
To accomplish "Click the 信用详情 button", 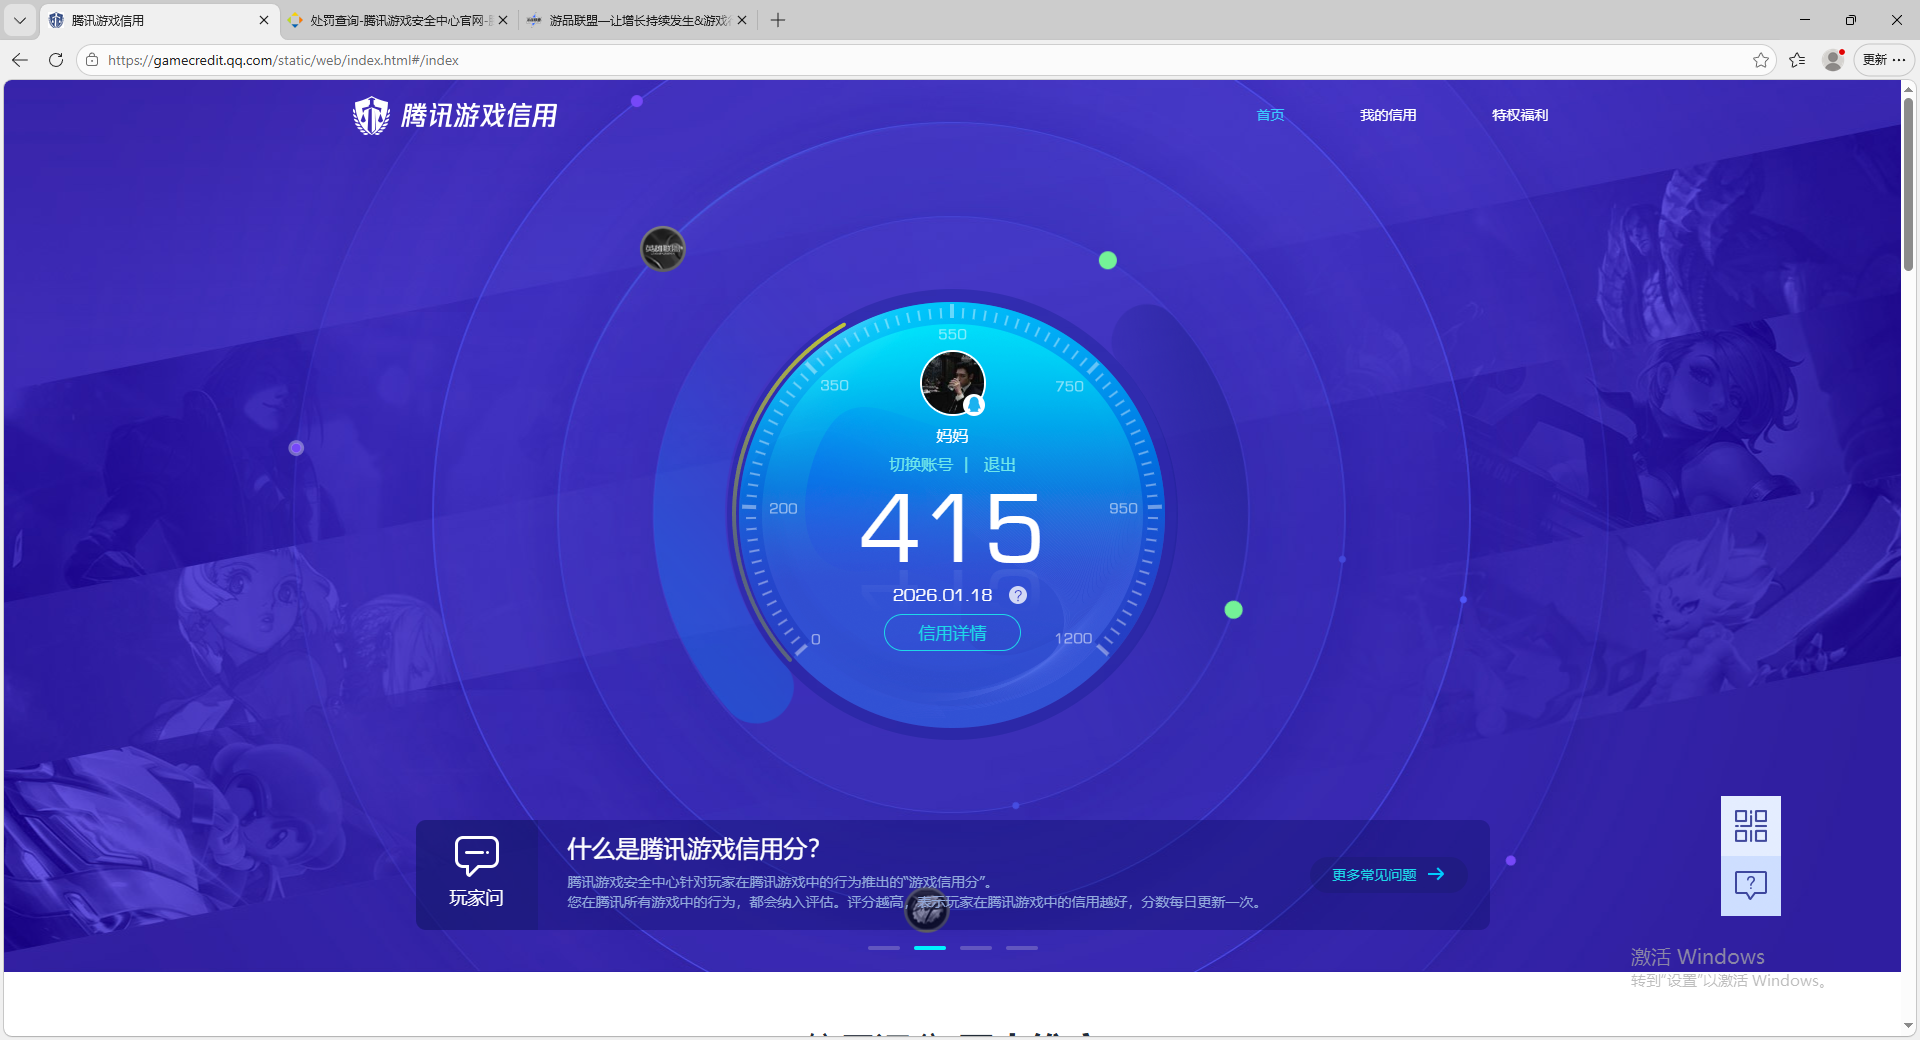I will coord(951,633).
